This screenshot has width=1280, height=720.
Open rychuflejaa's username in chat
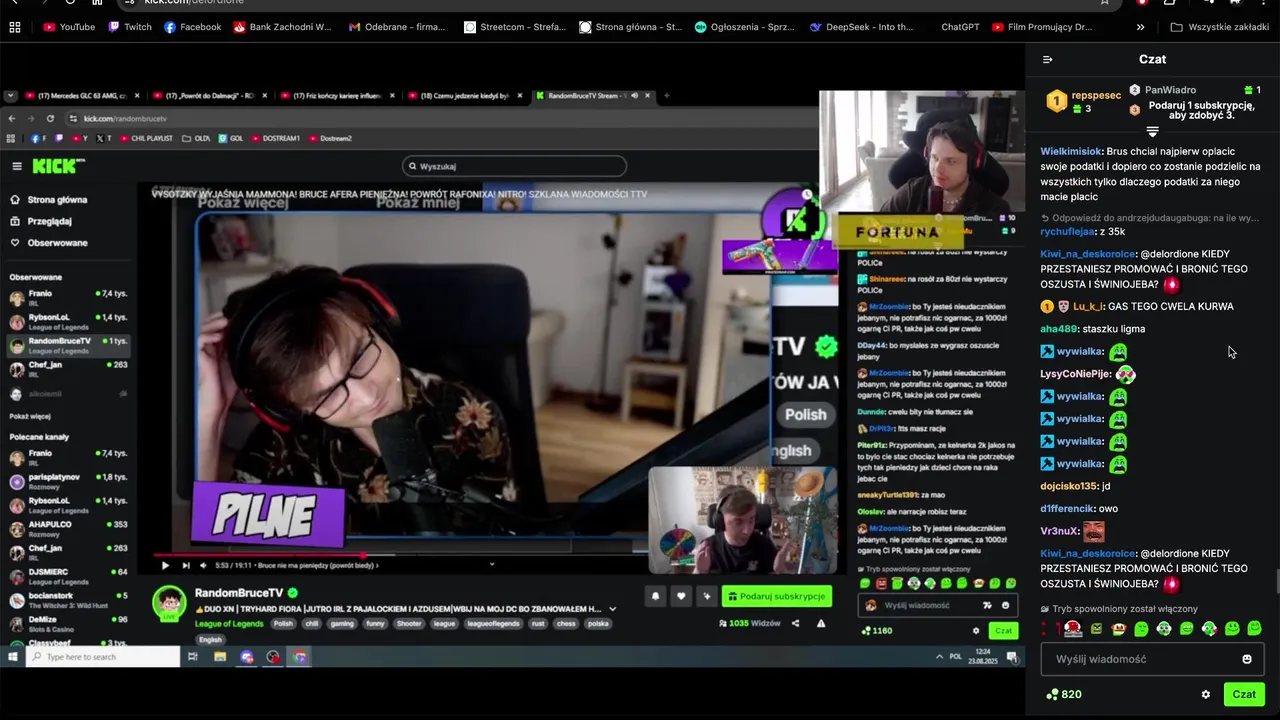(x=1068, y=231)
